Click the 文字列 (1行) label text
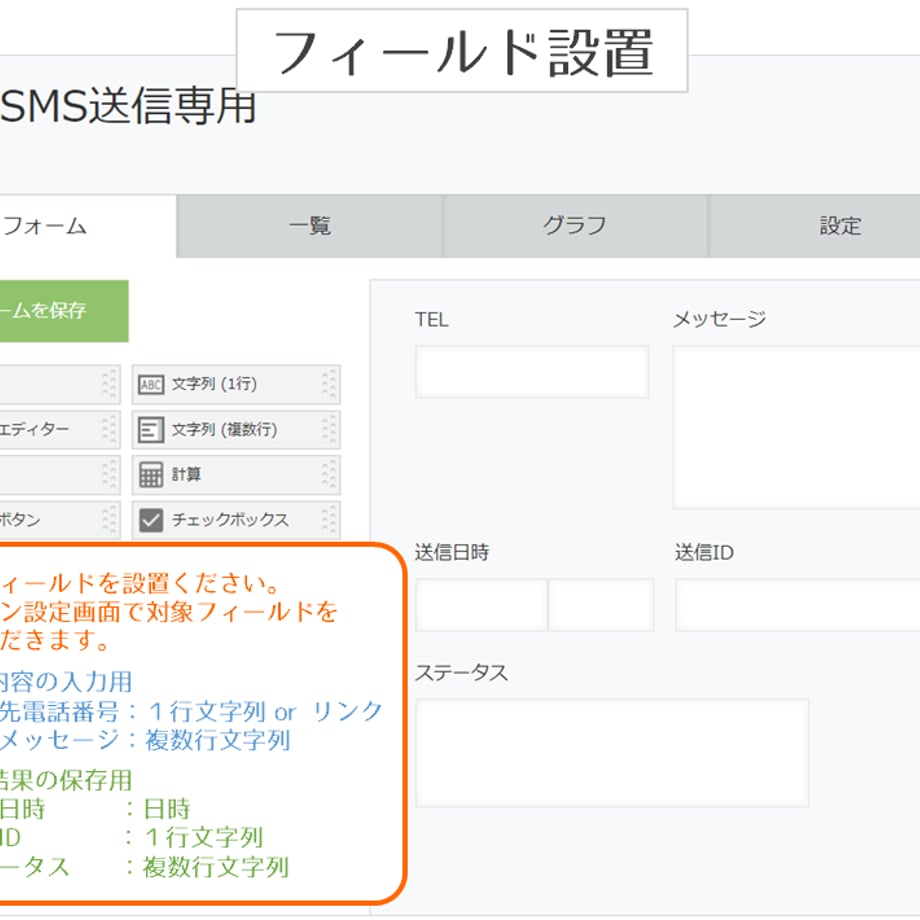 point(214,384)
